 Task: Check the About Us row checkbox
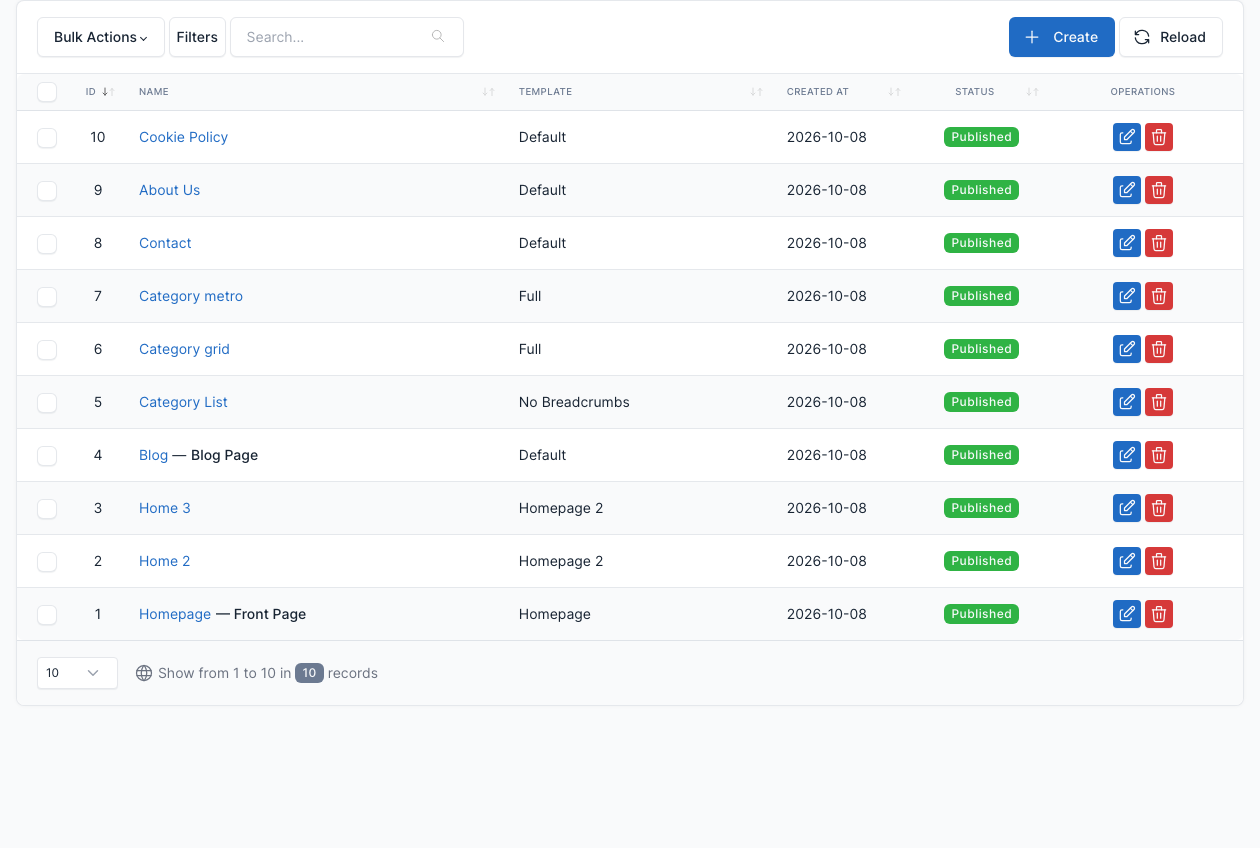tap(47, 191)
